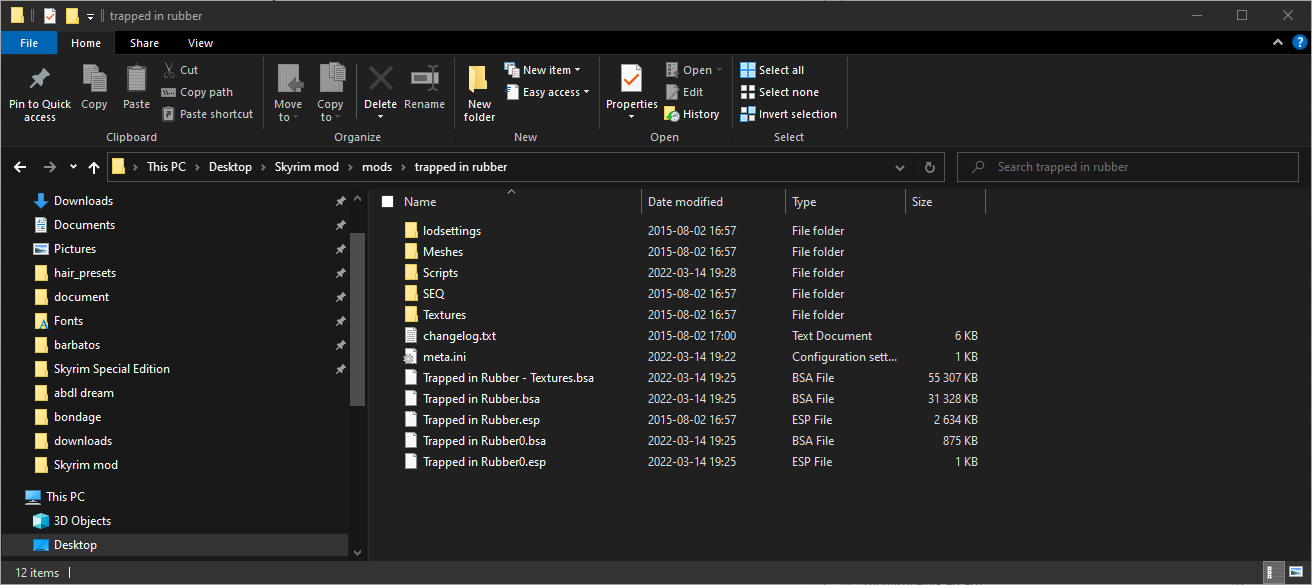Viewport: 1312px width, 585px height.
Task: Refresh the current folder
Action: click(x=929, y=167)
